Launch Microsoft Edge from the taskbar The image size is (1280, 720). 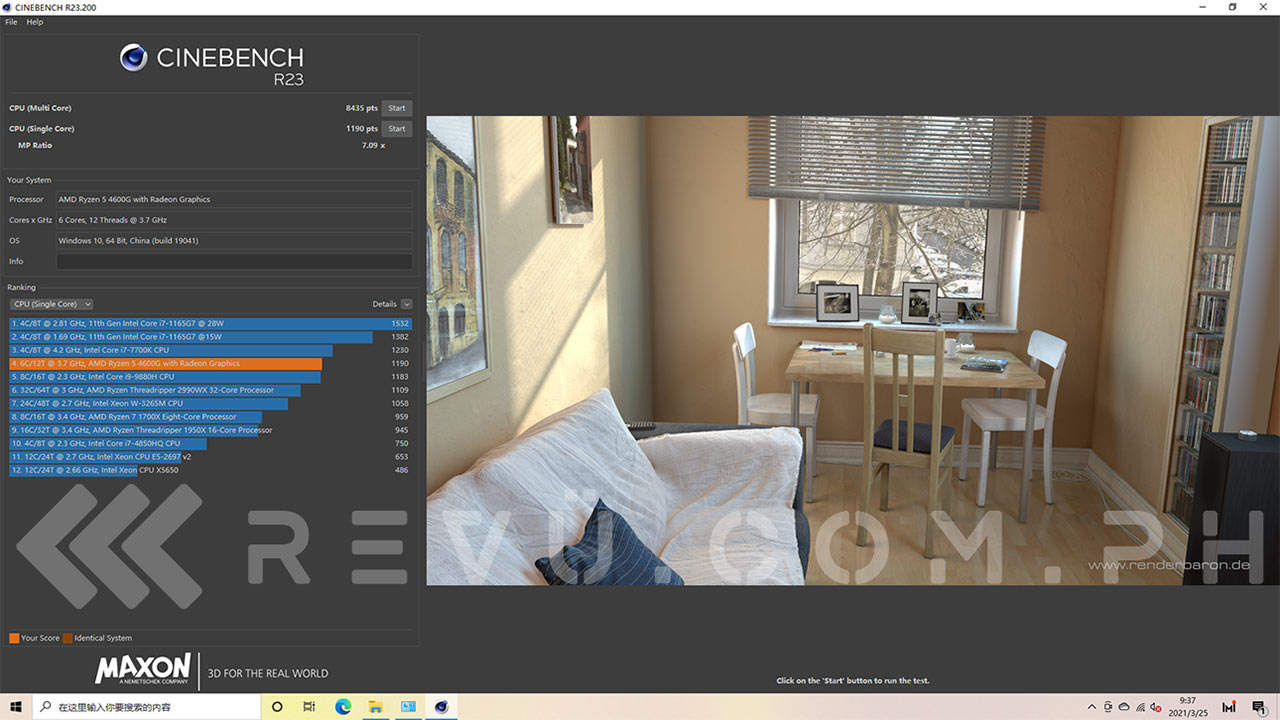tap(343, 707)
